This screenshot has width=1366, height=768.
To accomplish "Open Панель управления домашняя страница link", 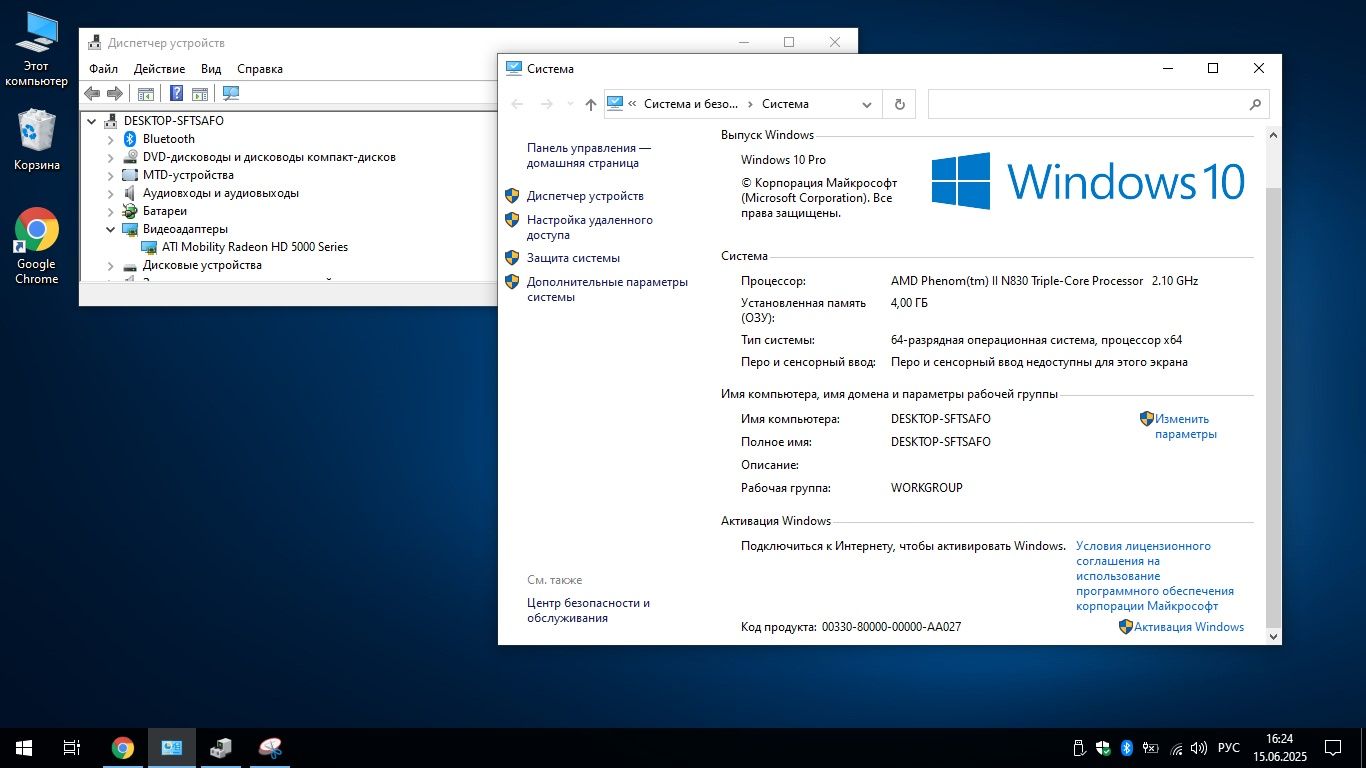I will [x=589, y=155].
